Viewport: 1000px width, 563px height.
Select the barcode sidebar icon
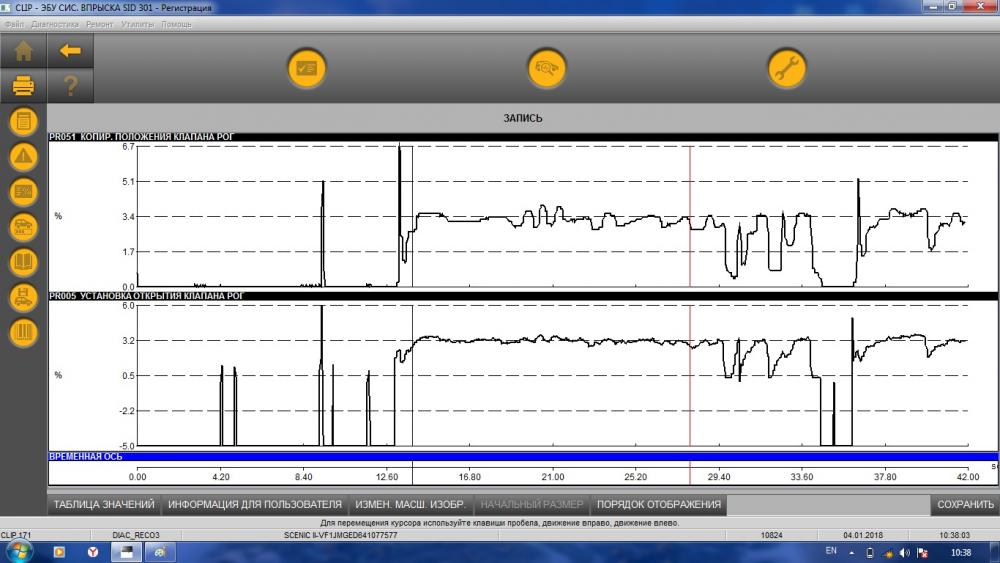(x=24, y=332)
